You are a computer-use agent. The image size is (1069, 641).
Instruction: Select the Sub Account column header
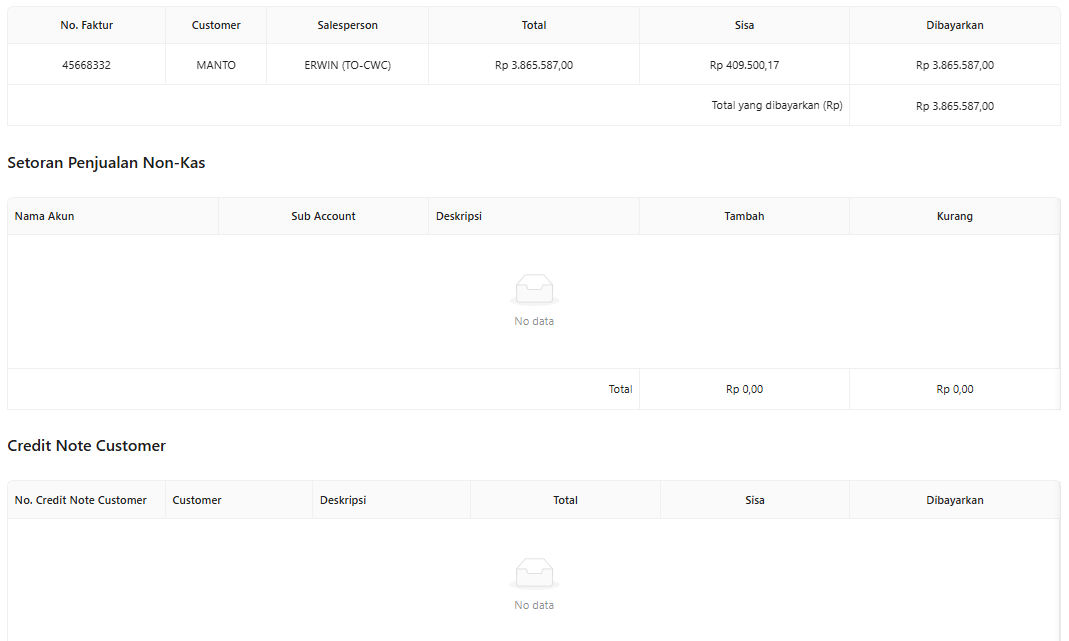pos(323,216)
